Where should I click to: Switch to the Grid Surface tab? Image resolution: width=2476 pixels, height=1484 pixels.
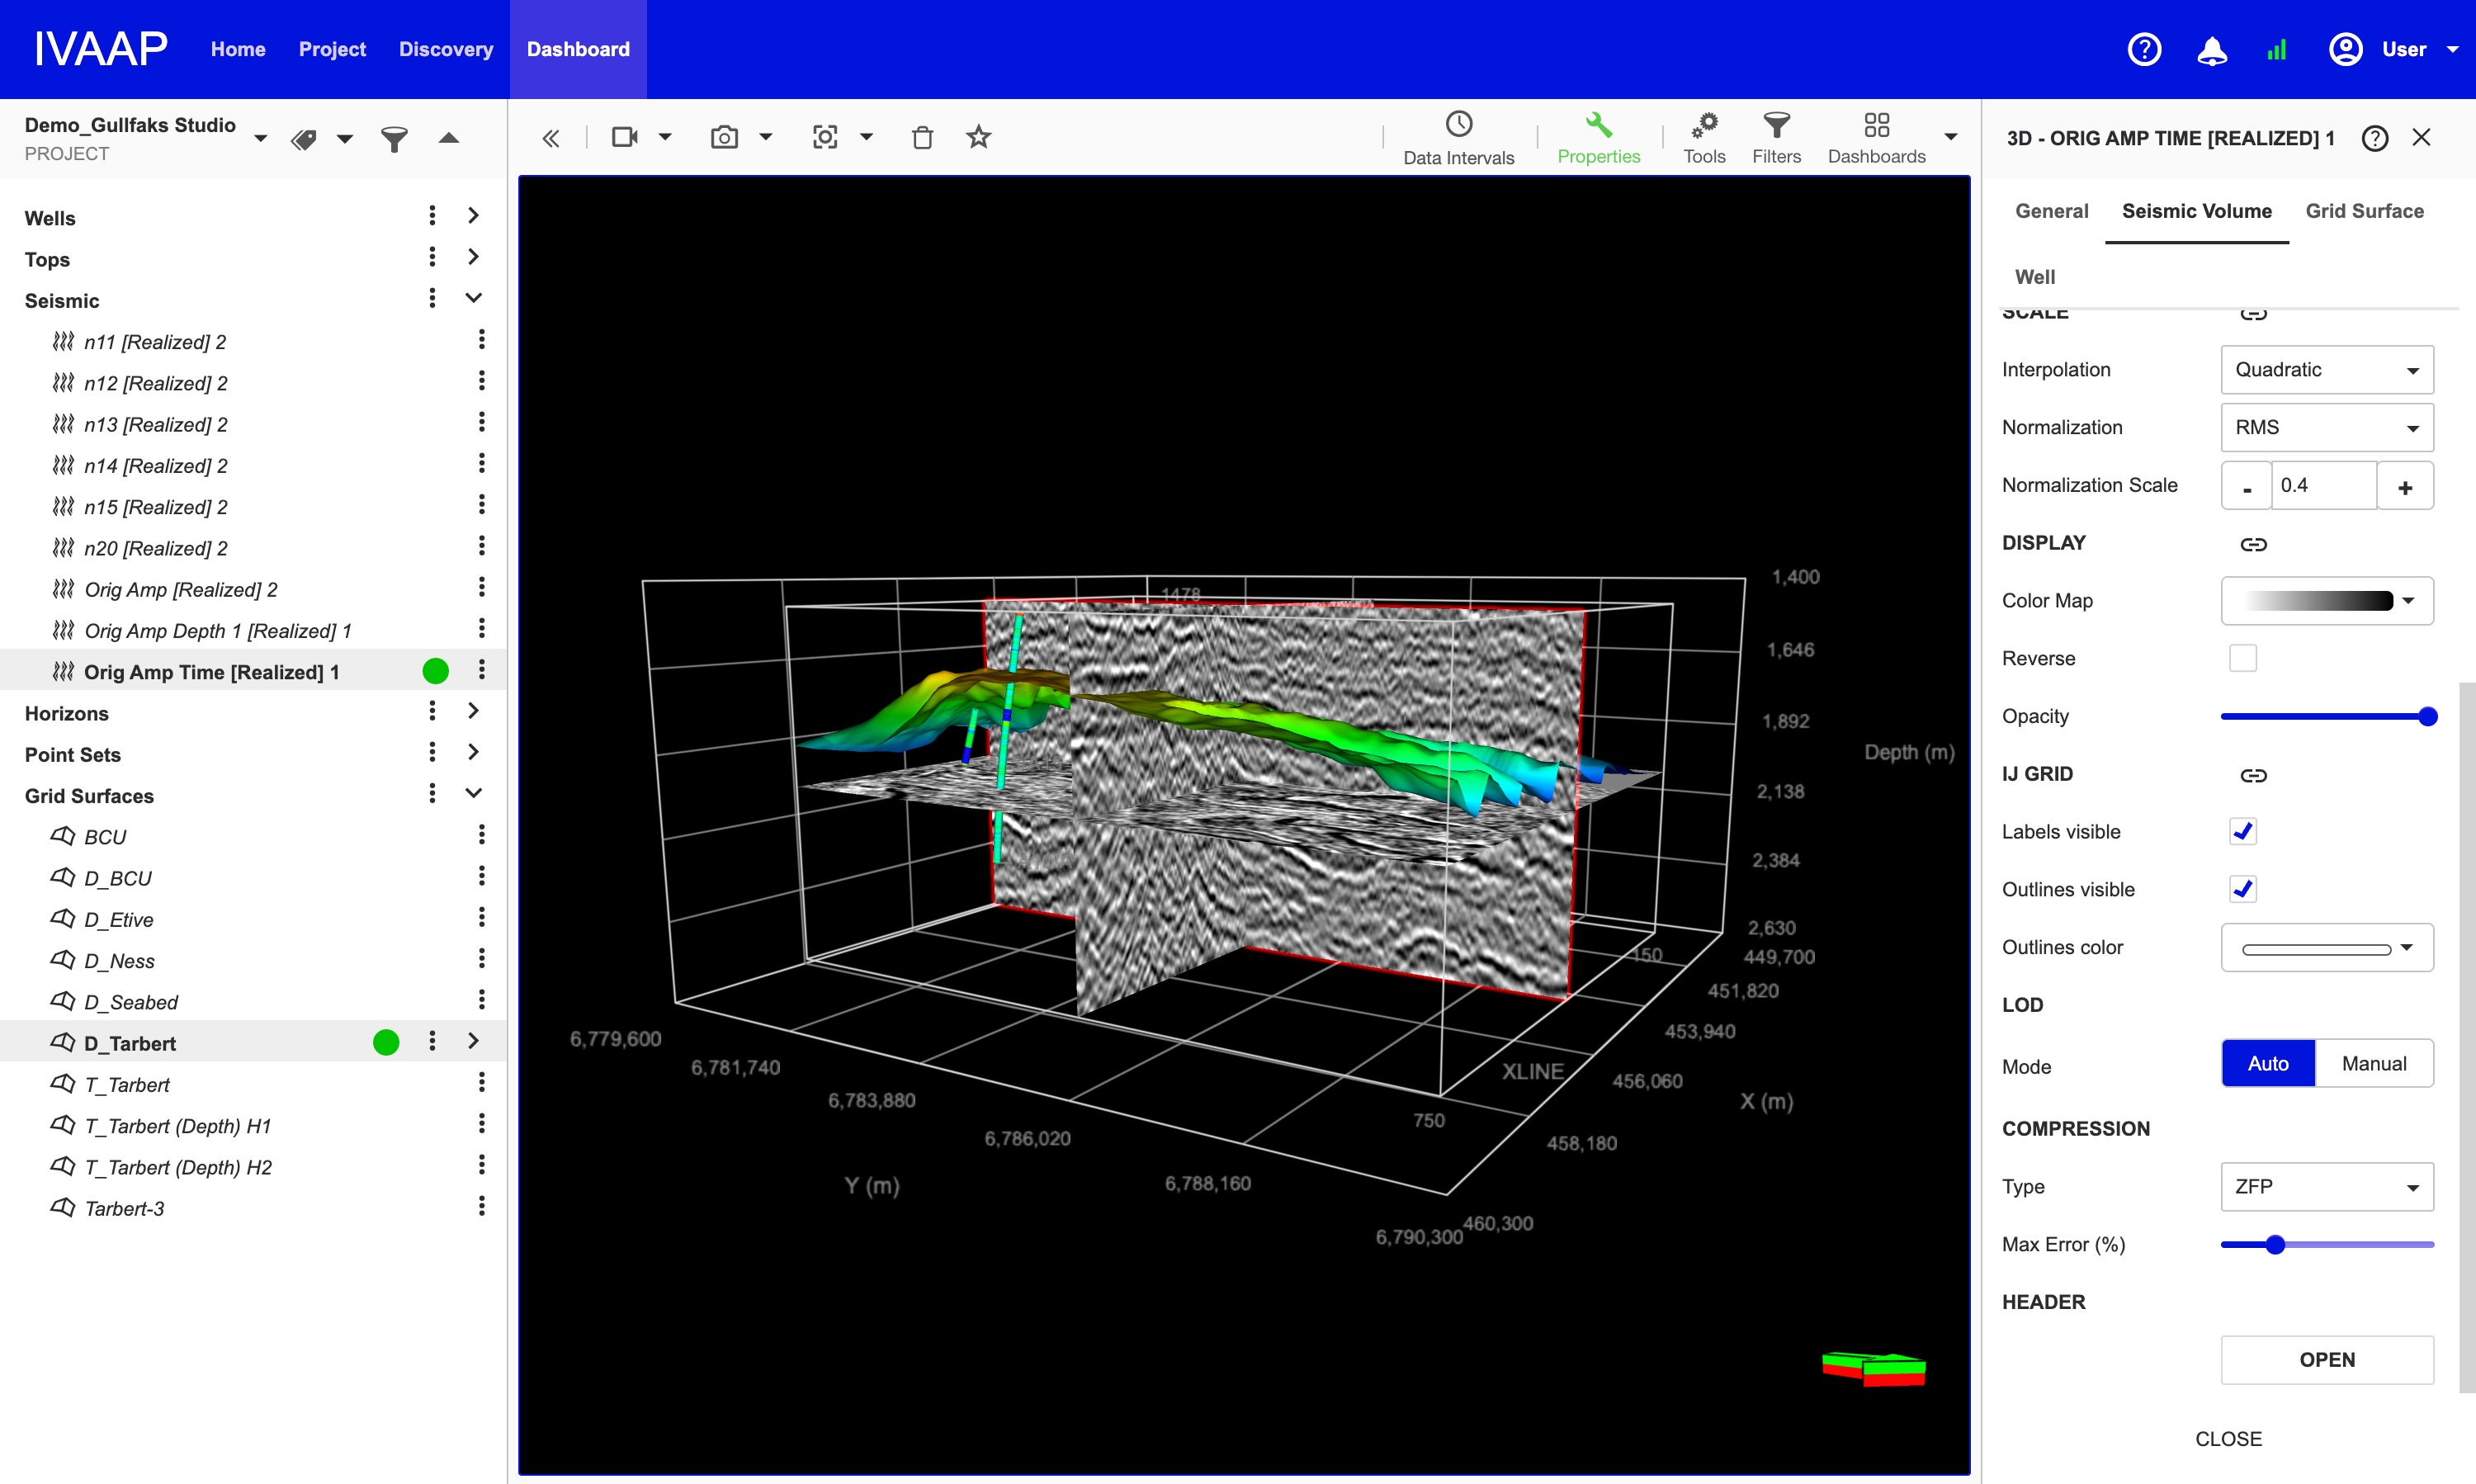point(2364,211)
